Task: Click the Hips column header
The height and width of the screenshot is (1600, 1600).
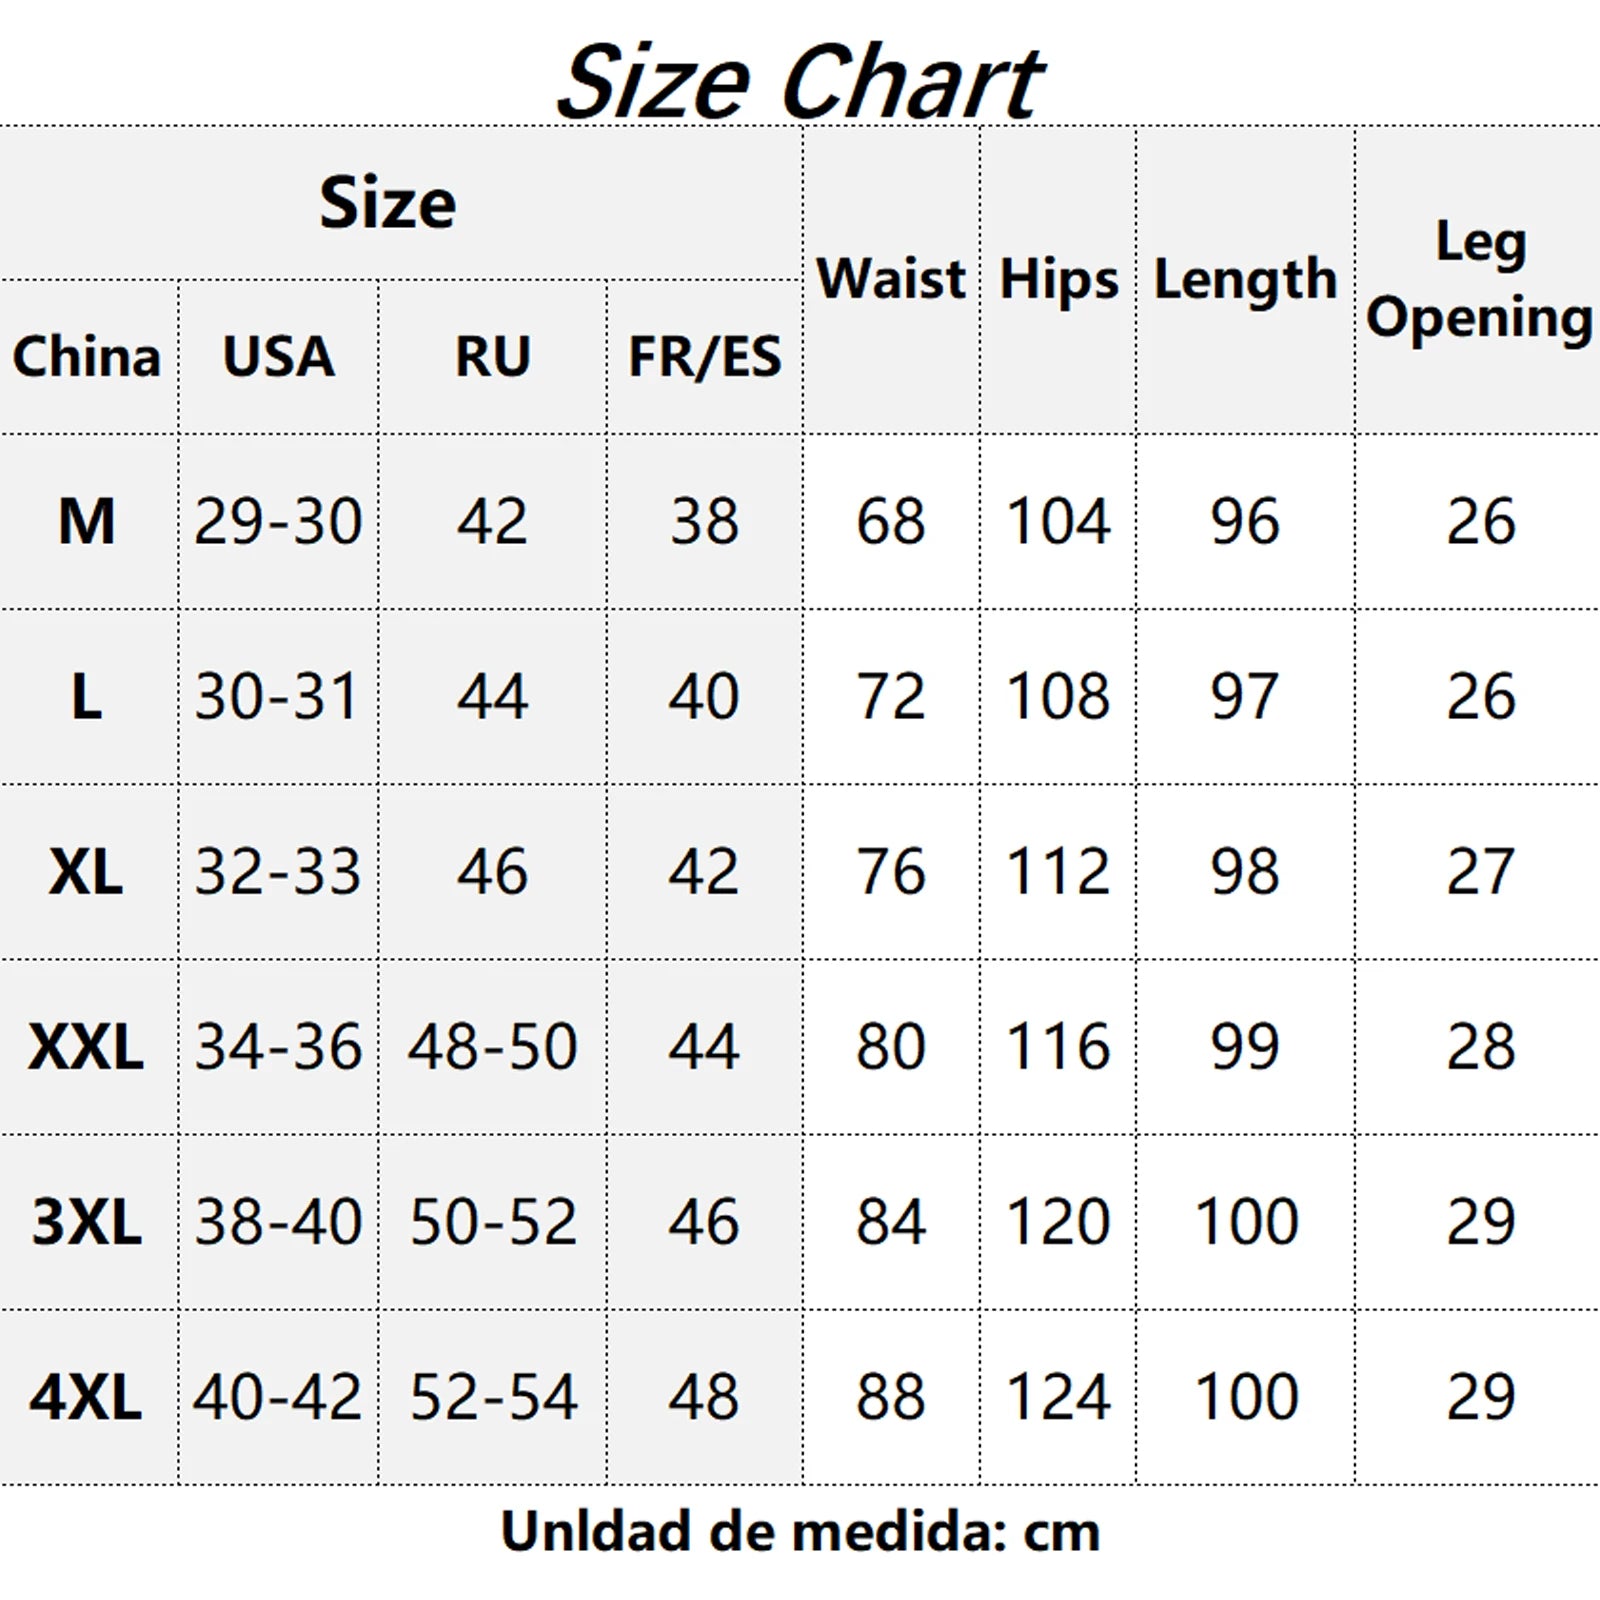Action: pyautogui.click(x=1059, y=280)
